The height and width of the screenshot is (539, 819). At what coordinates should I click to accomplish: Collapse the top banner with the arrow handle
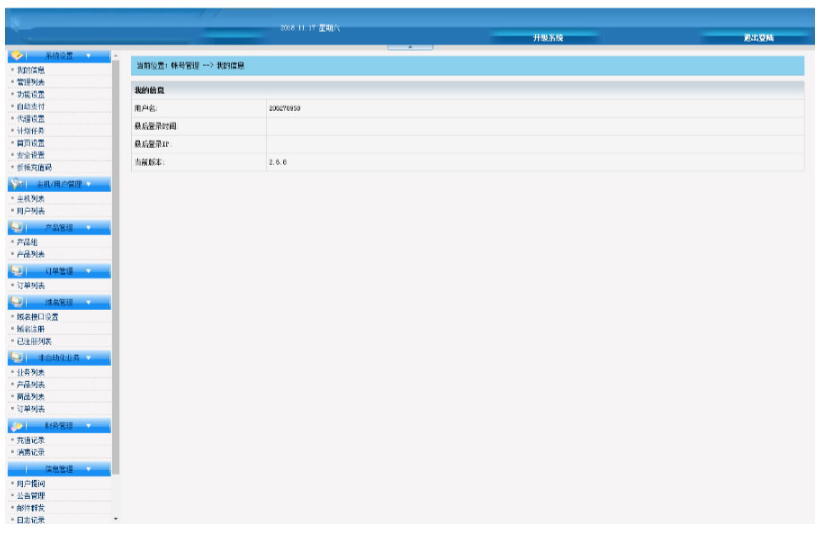point(409,46)
